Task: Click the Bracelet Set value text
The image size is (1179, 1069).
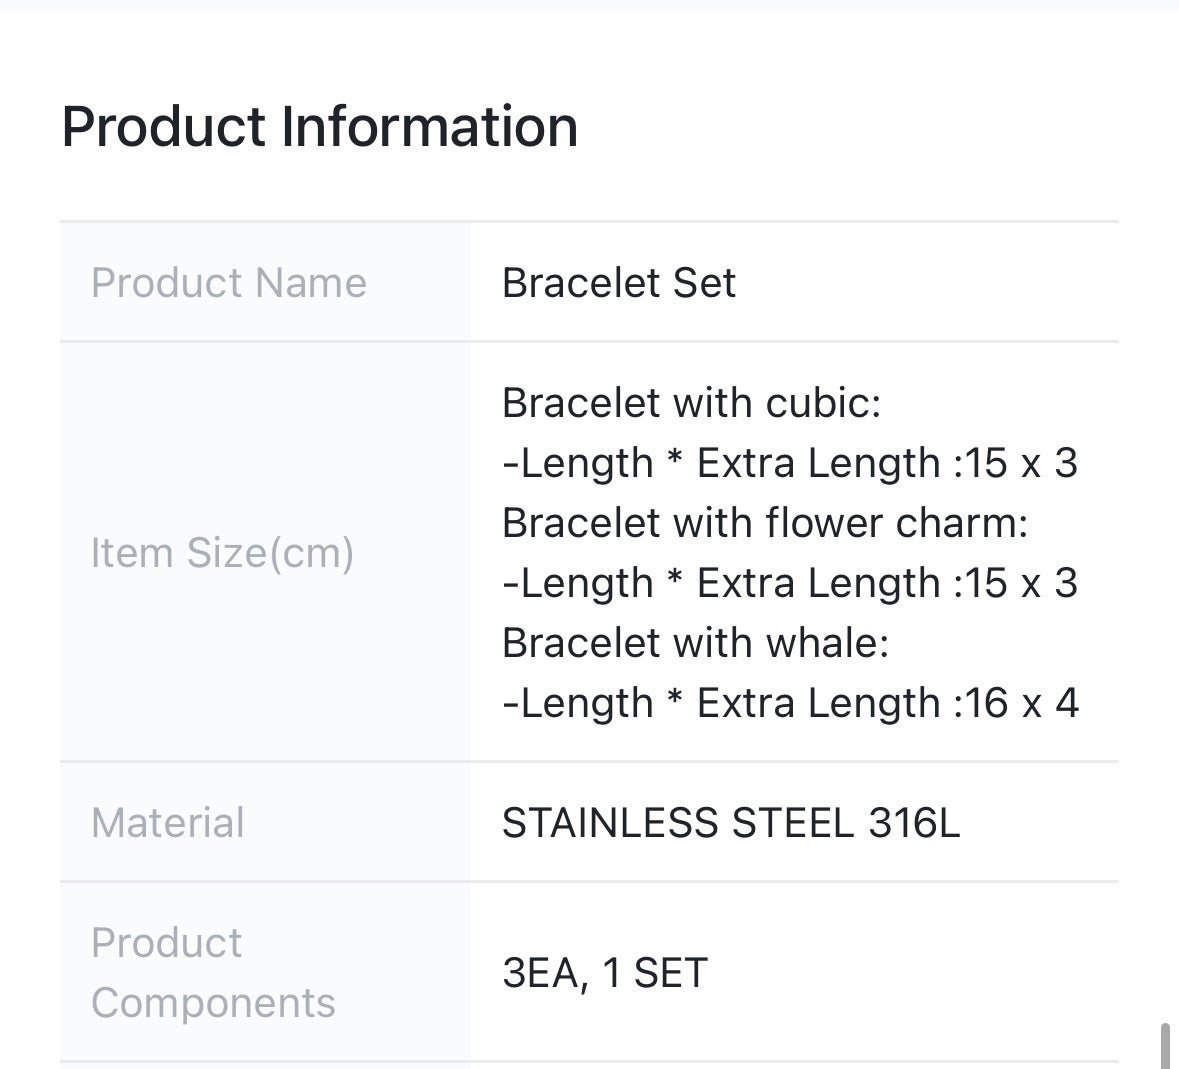Action: pos(619,283)
